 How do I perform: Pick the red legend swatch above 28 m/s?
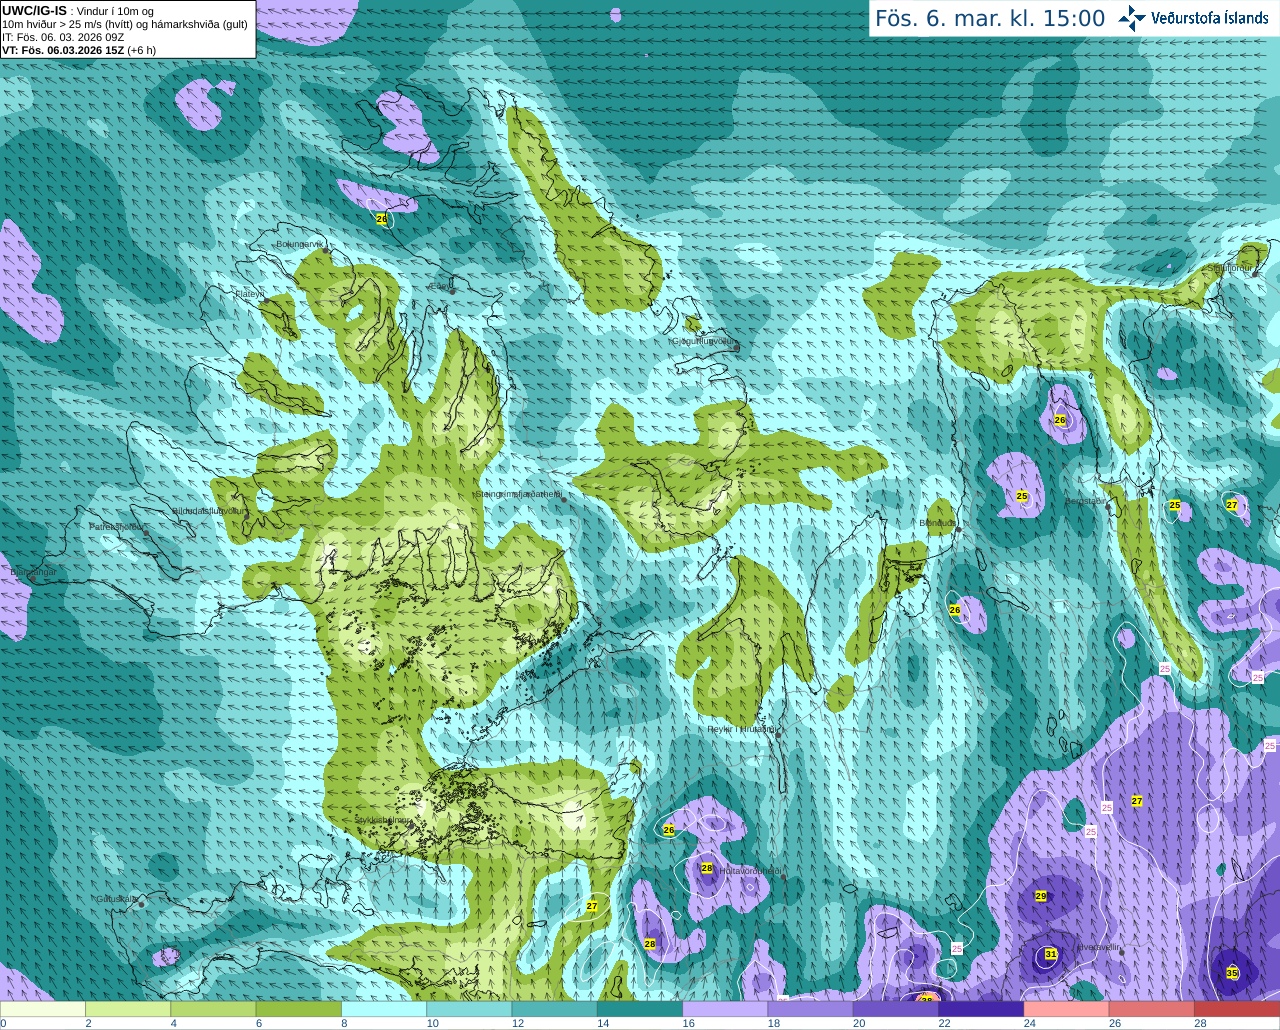pyautogui.click(x=1237, y=1009)
